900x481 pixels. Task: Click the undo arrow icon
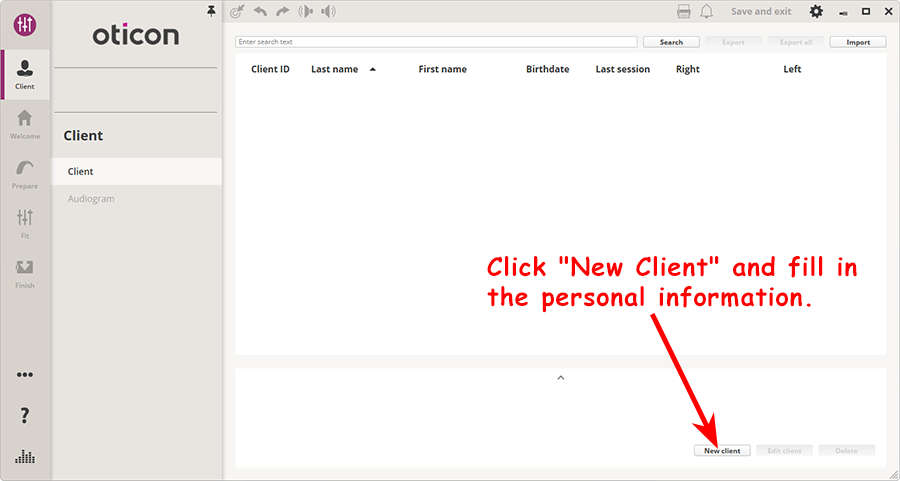point(261,12)
